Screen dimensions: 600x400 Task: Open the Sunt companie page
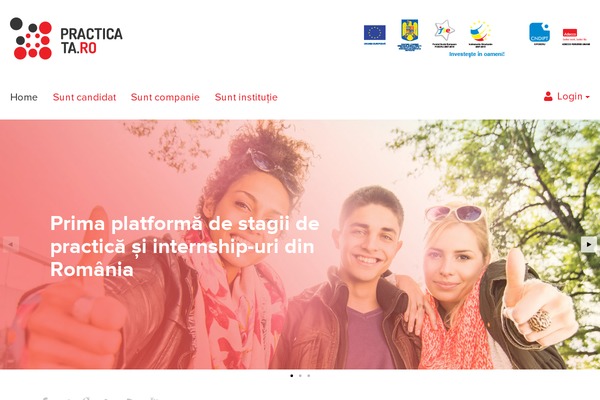165,97
